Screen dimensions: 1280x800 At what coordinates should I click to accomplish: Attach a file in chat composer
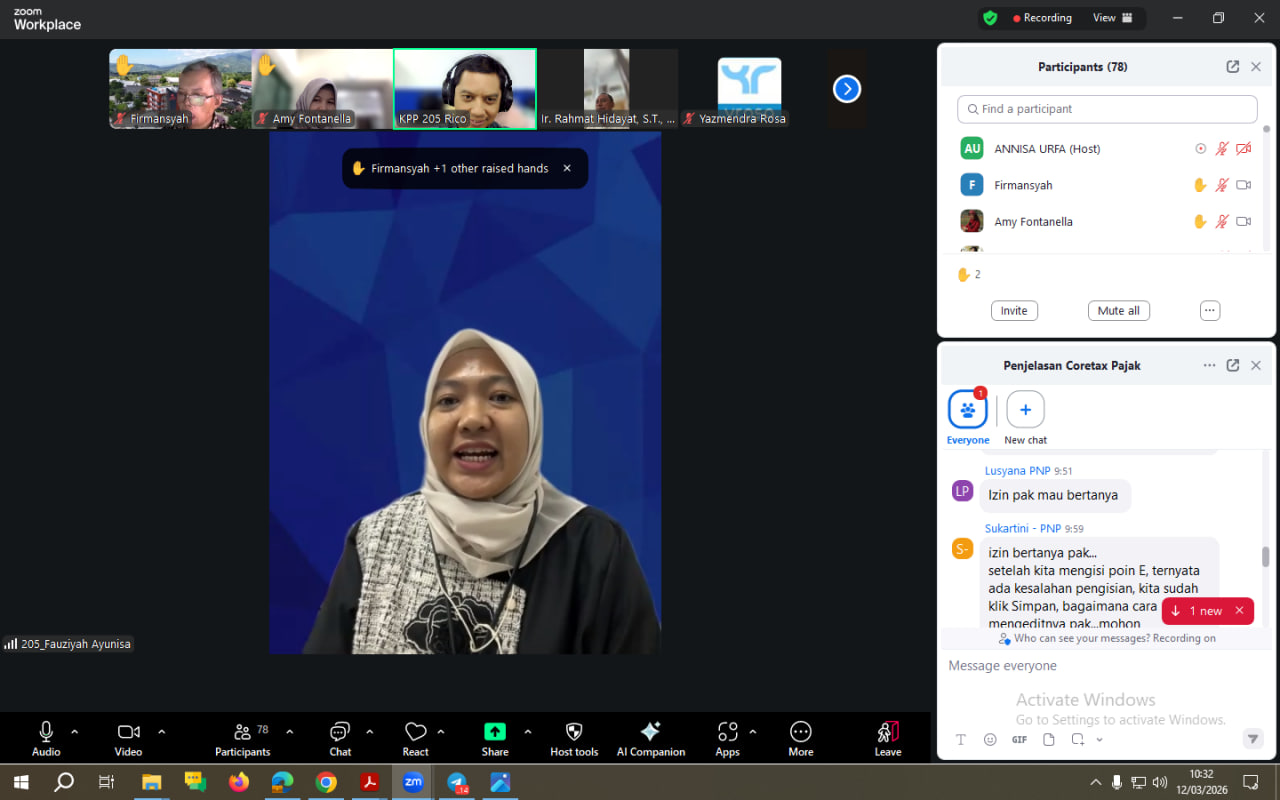click(x=1048, y=740)
